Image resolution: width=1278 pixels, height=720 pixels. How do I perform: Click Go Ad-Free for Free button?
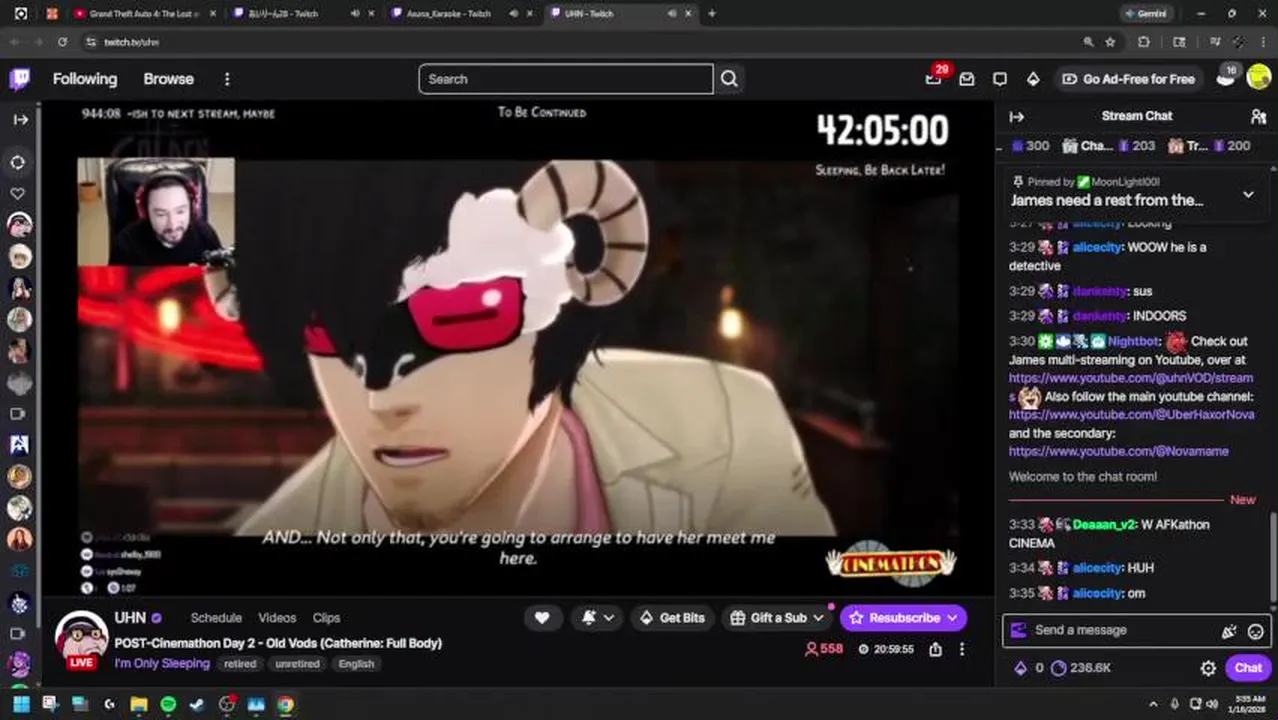pyautogui.click(x=1128, y=79)
